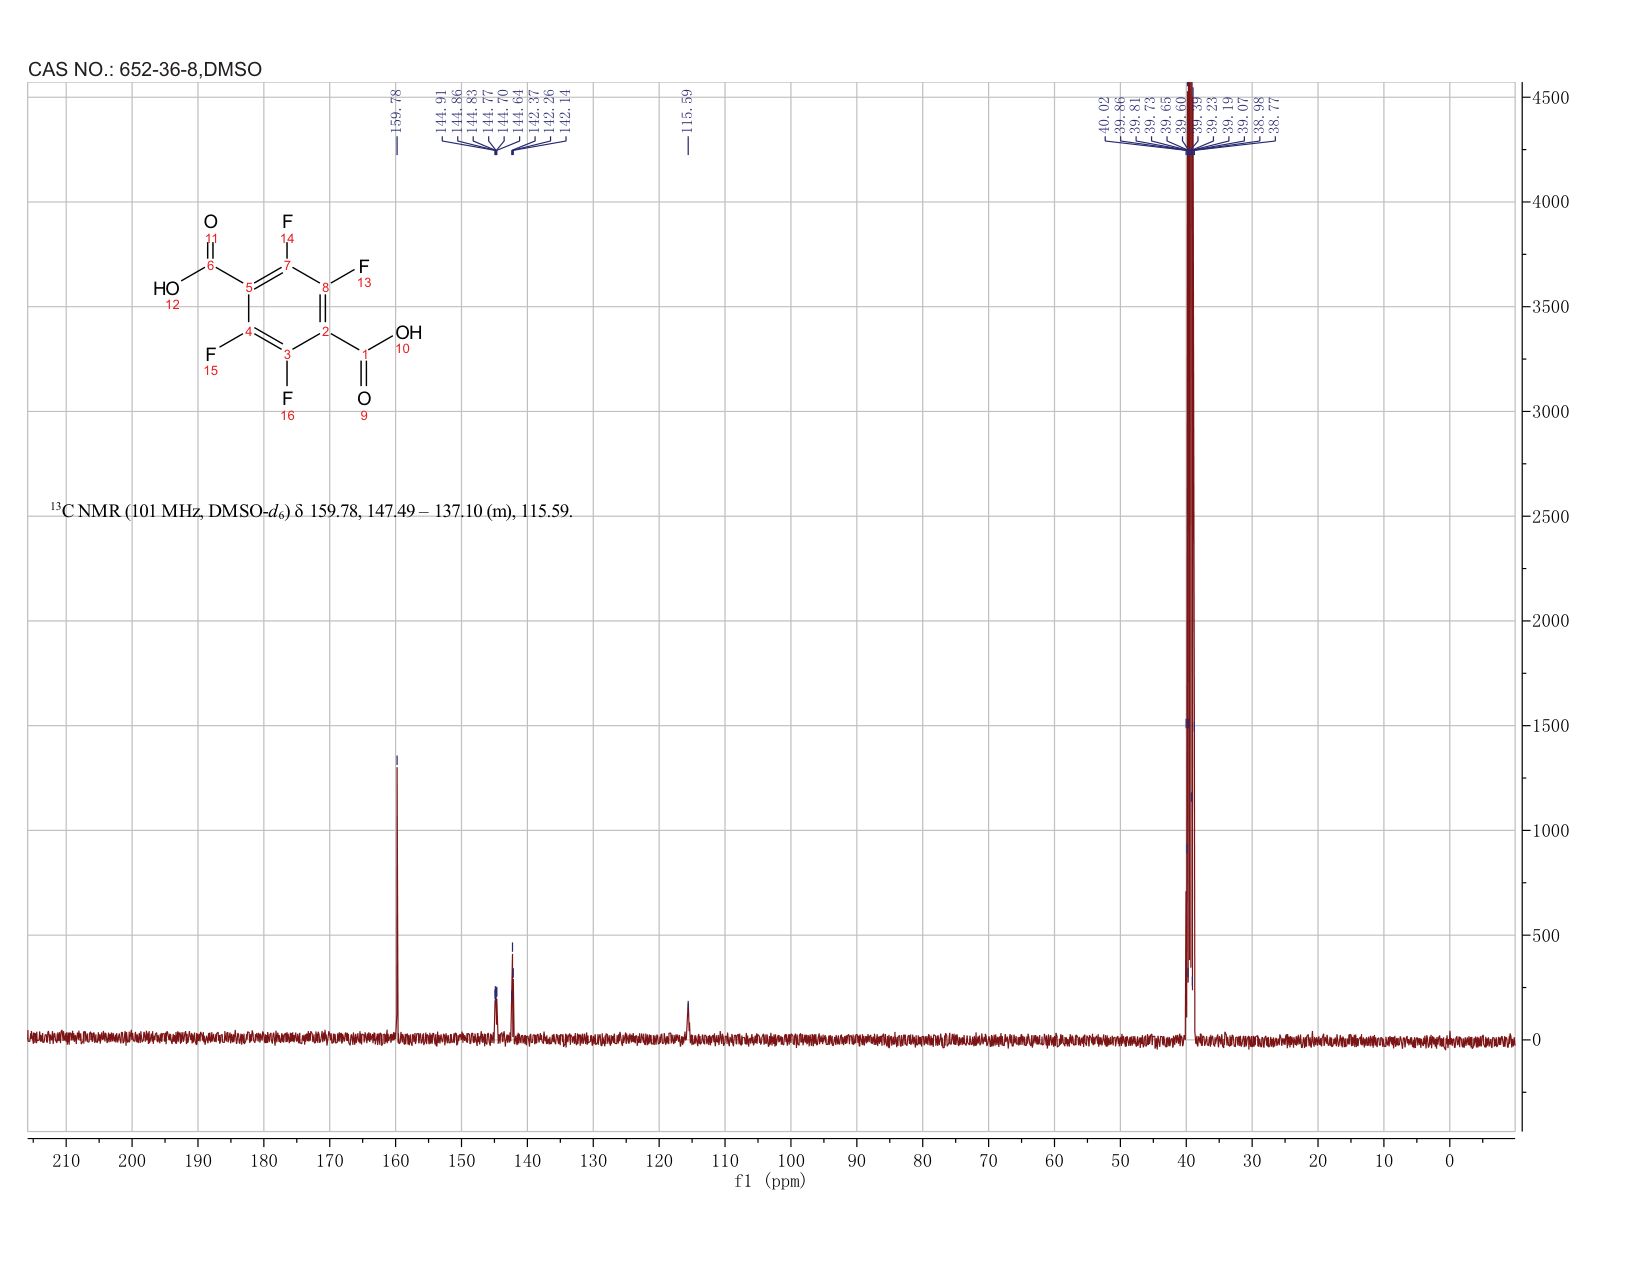Click the 130 tick on the ppm axis
Image resolution: width=1650 pixels, height=1275 pixels.
point(593,1161)
